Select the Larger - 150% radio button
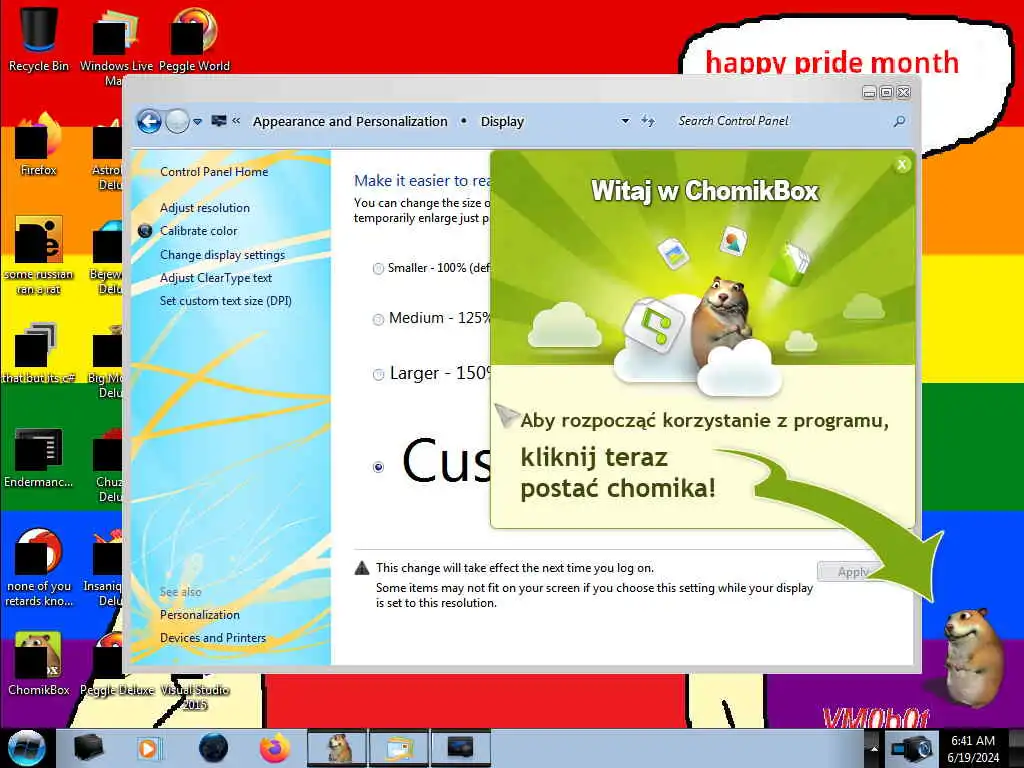The image size is (1024, 768). [x=378, y=375]
